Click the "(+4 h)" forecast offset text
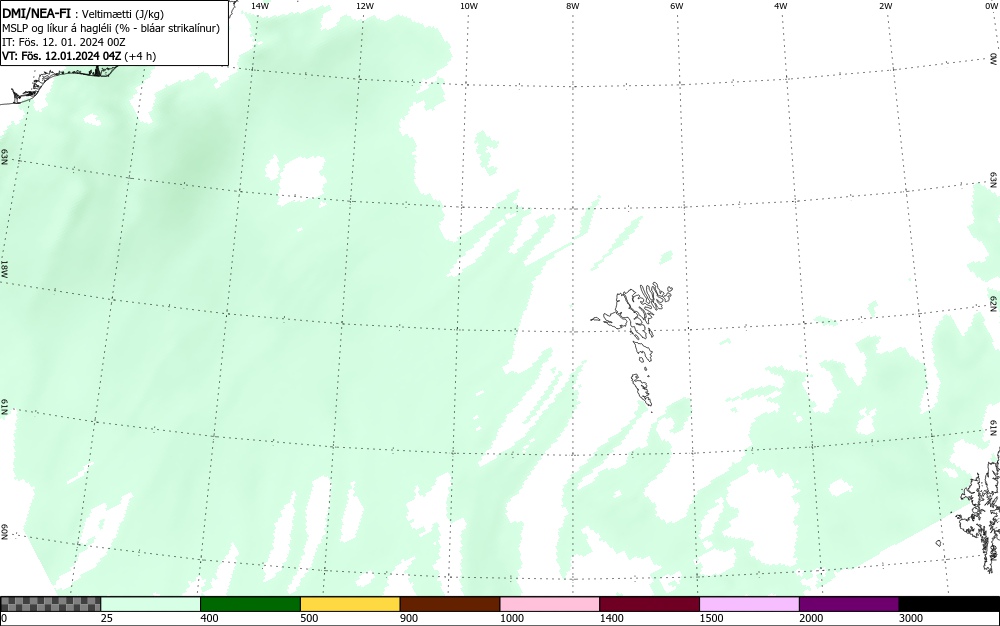Viewport: 1000px width, 626px height. (x=140, y=56)
